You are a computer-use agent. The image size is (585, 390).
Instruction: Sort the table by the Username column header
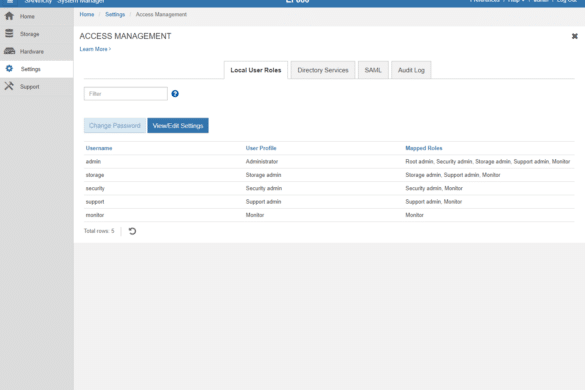(x=99, y=148)
